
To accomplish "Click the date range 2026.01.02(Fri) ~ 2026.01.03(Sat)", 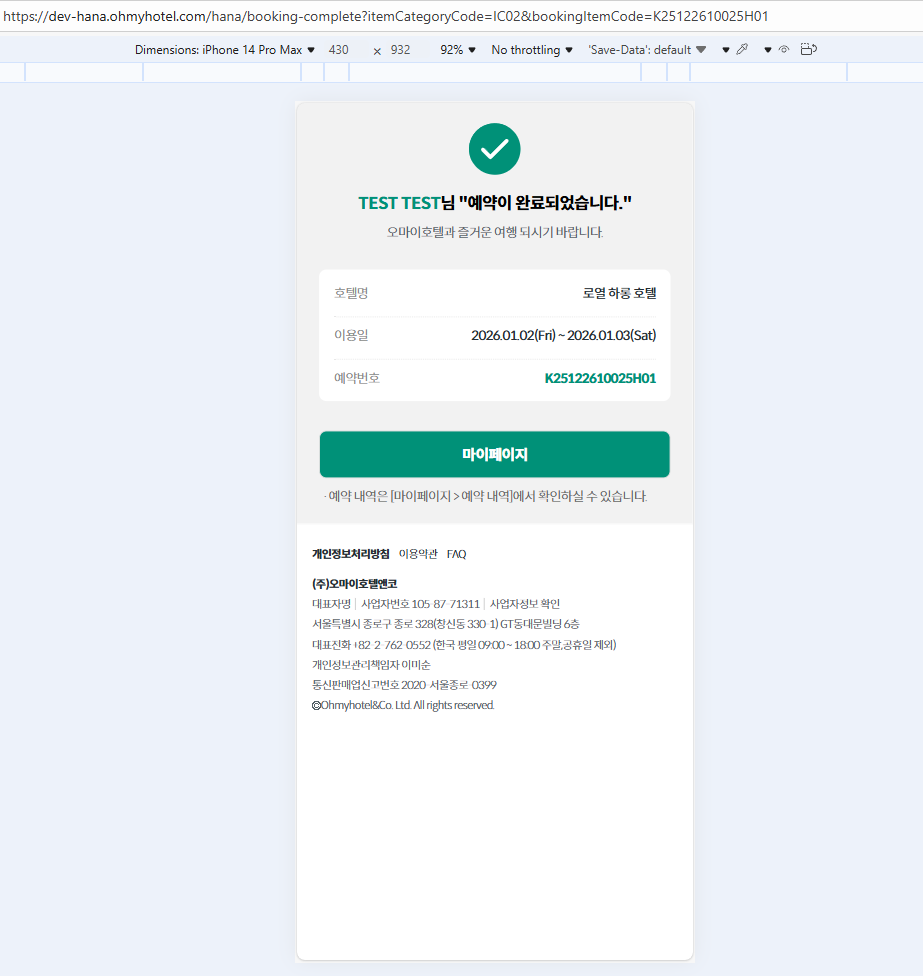I will (564, 336).
